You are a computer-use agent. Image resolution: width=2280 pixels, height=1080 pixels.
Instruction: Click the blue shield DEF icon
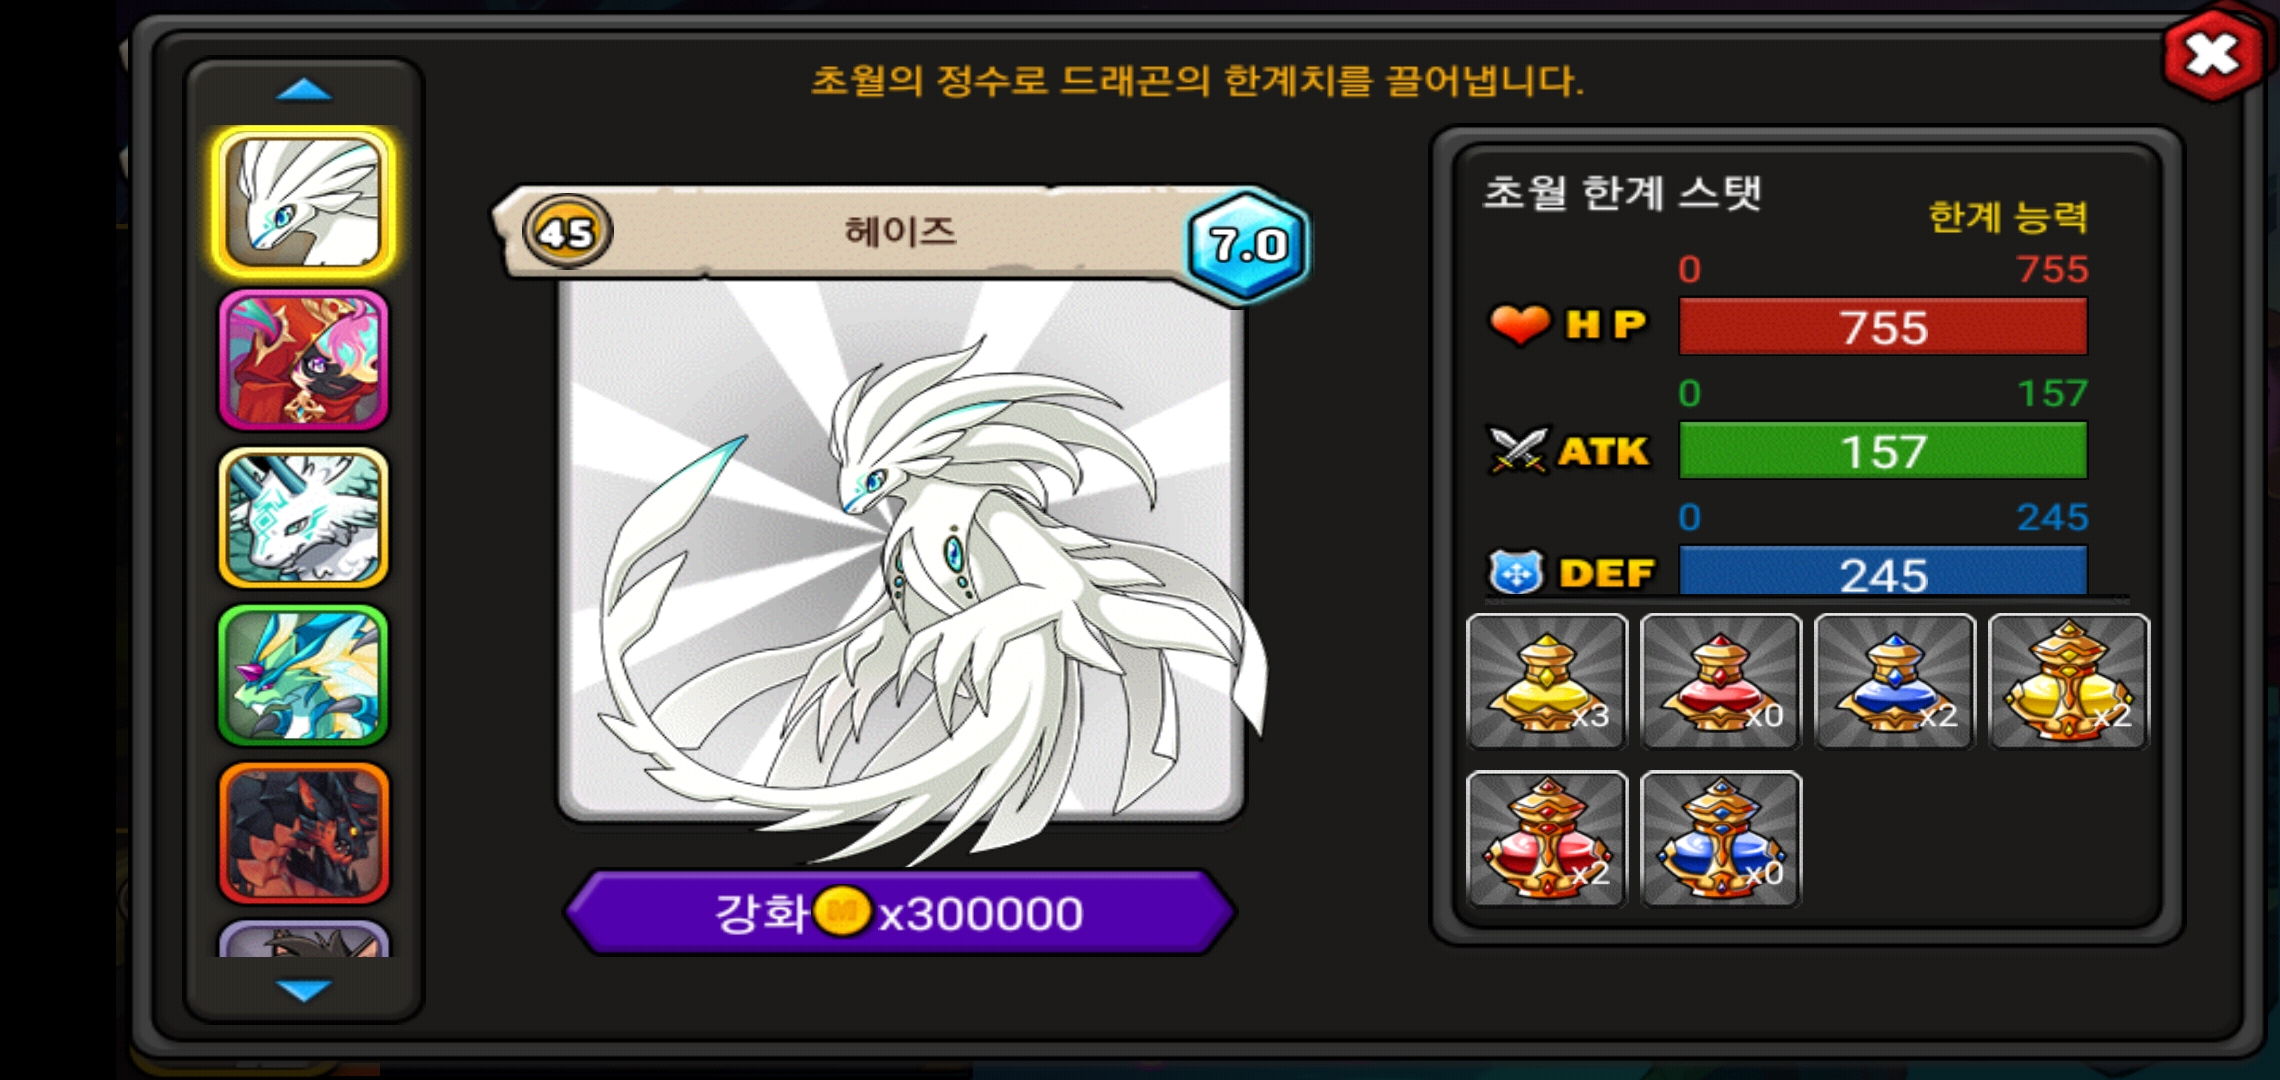[1517, 573]
